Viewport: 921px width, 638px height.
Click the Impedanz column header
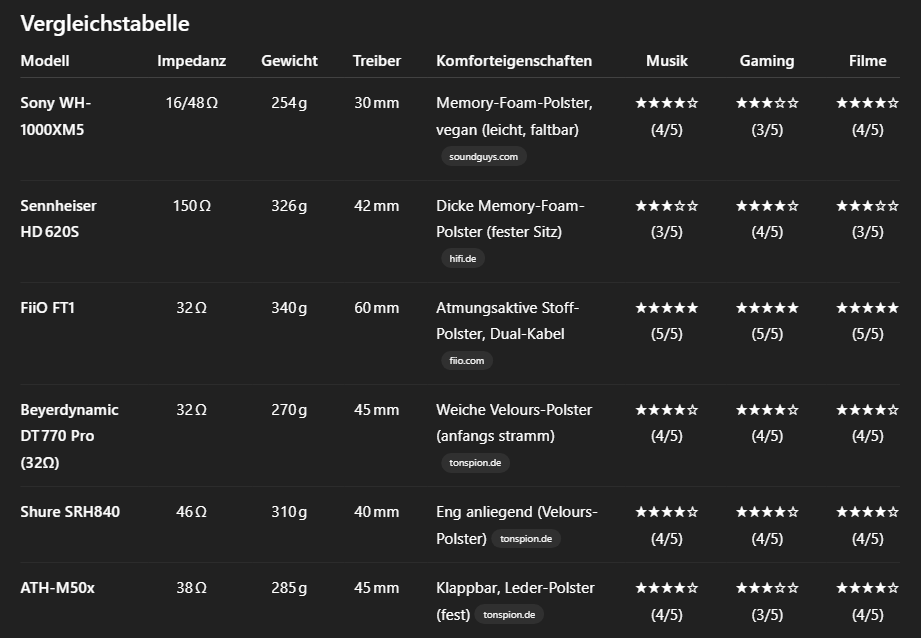[191, 61]
